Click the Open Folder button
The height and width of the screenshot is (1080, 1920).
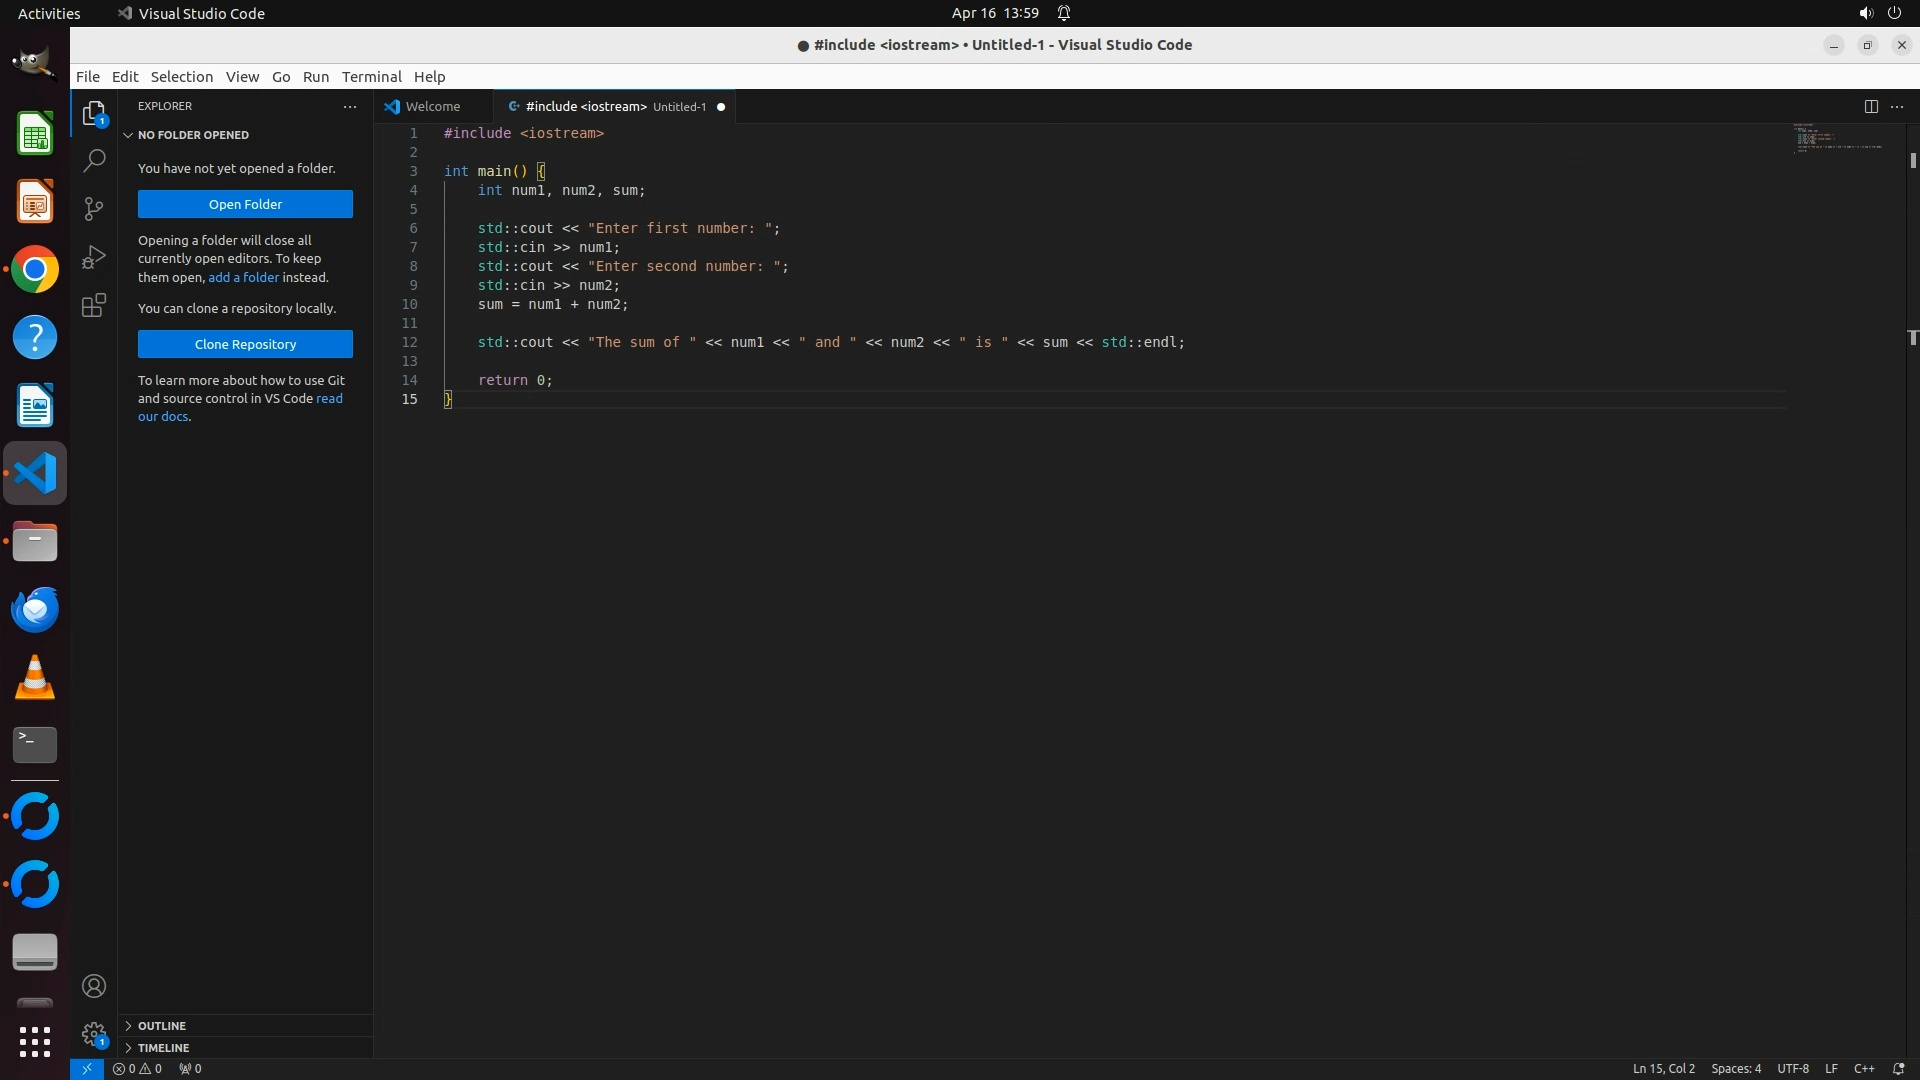click(245, 204)
